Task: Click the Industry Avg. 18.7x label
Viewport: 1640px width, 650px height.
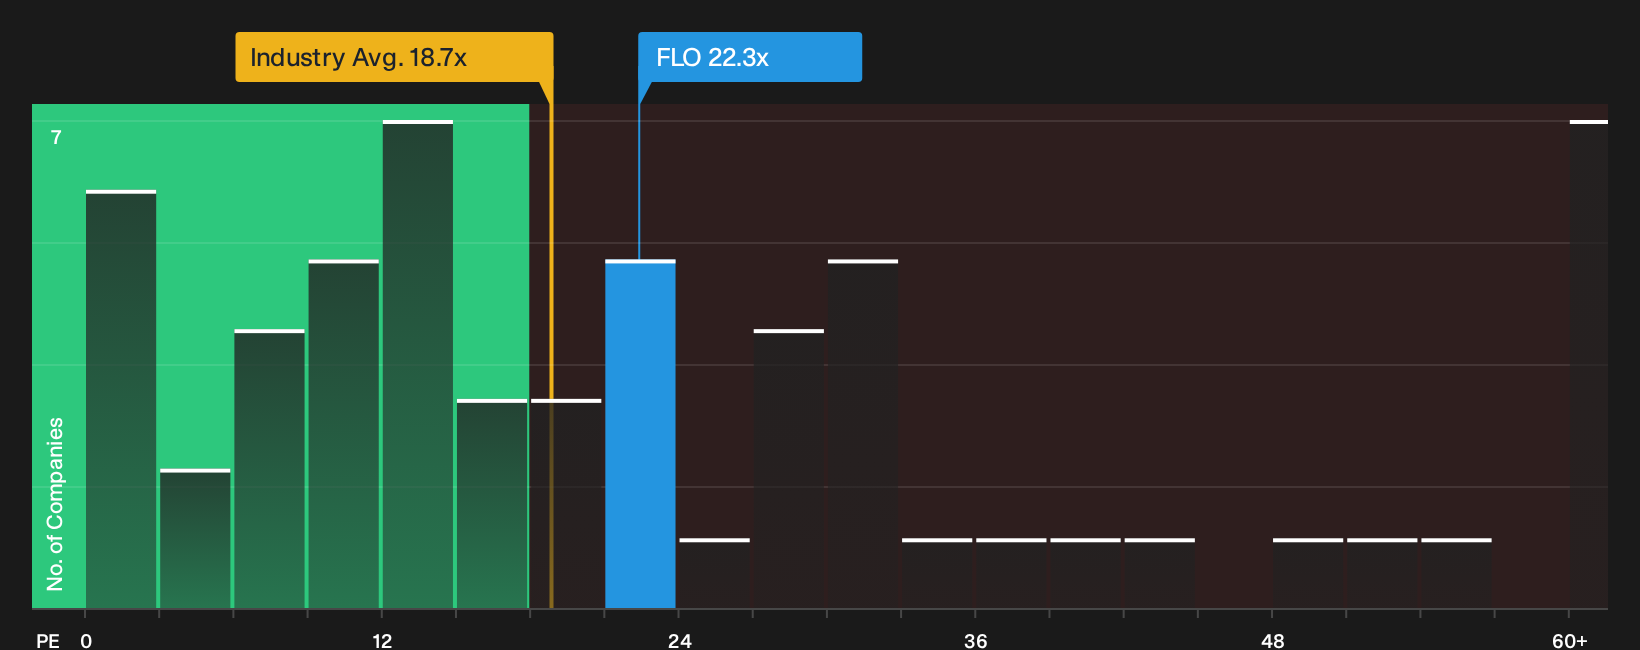Action: [x=394, y=57]
